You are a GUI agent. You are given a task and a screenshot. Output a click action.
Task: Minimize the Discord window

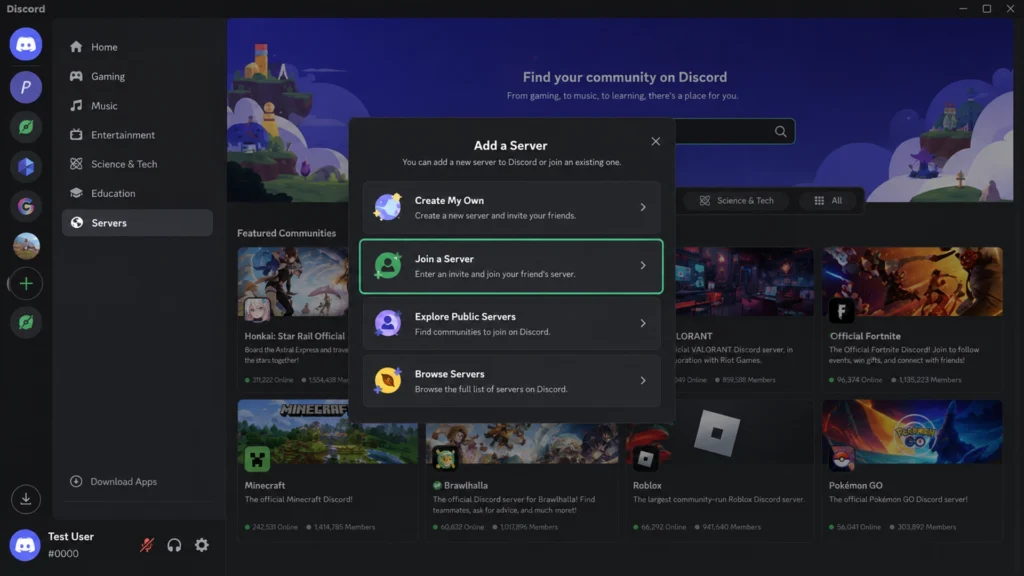(x=963, y=8)
